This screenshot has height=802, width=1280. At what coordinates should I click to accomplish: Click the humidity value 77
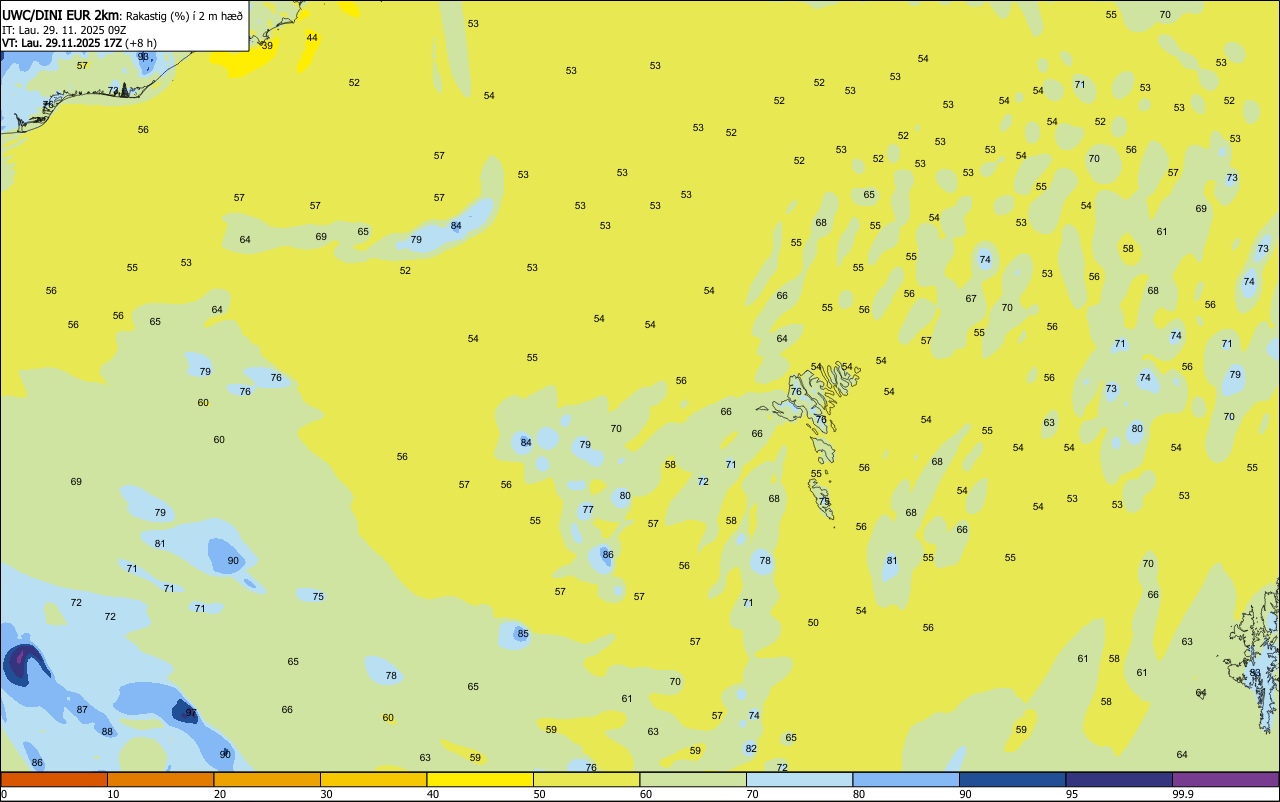(588, 510)
